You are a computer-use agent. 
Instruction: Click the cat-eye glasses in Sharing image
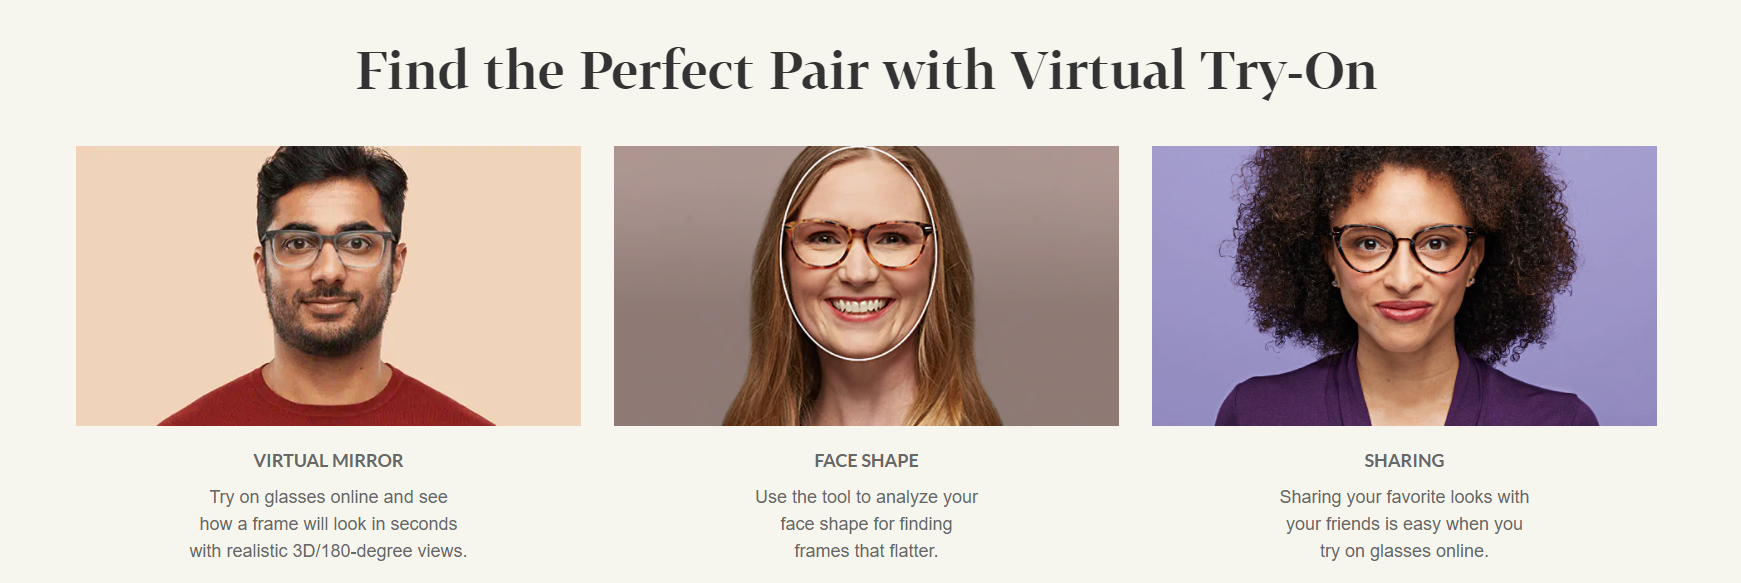pos(1404,248)
